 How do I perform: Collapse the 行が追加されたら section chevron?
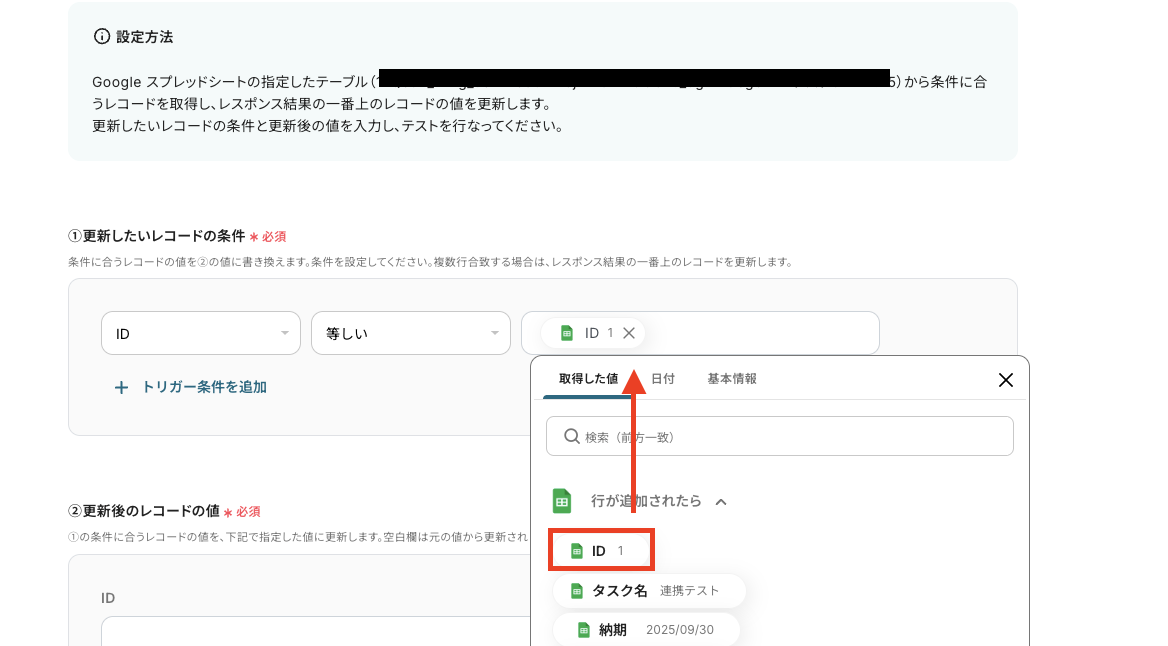(721, 501)
